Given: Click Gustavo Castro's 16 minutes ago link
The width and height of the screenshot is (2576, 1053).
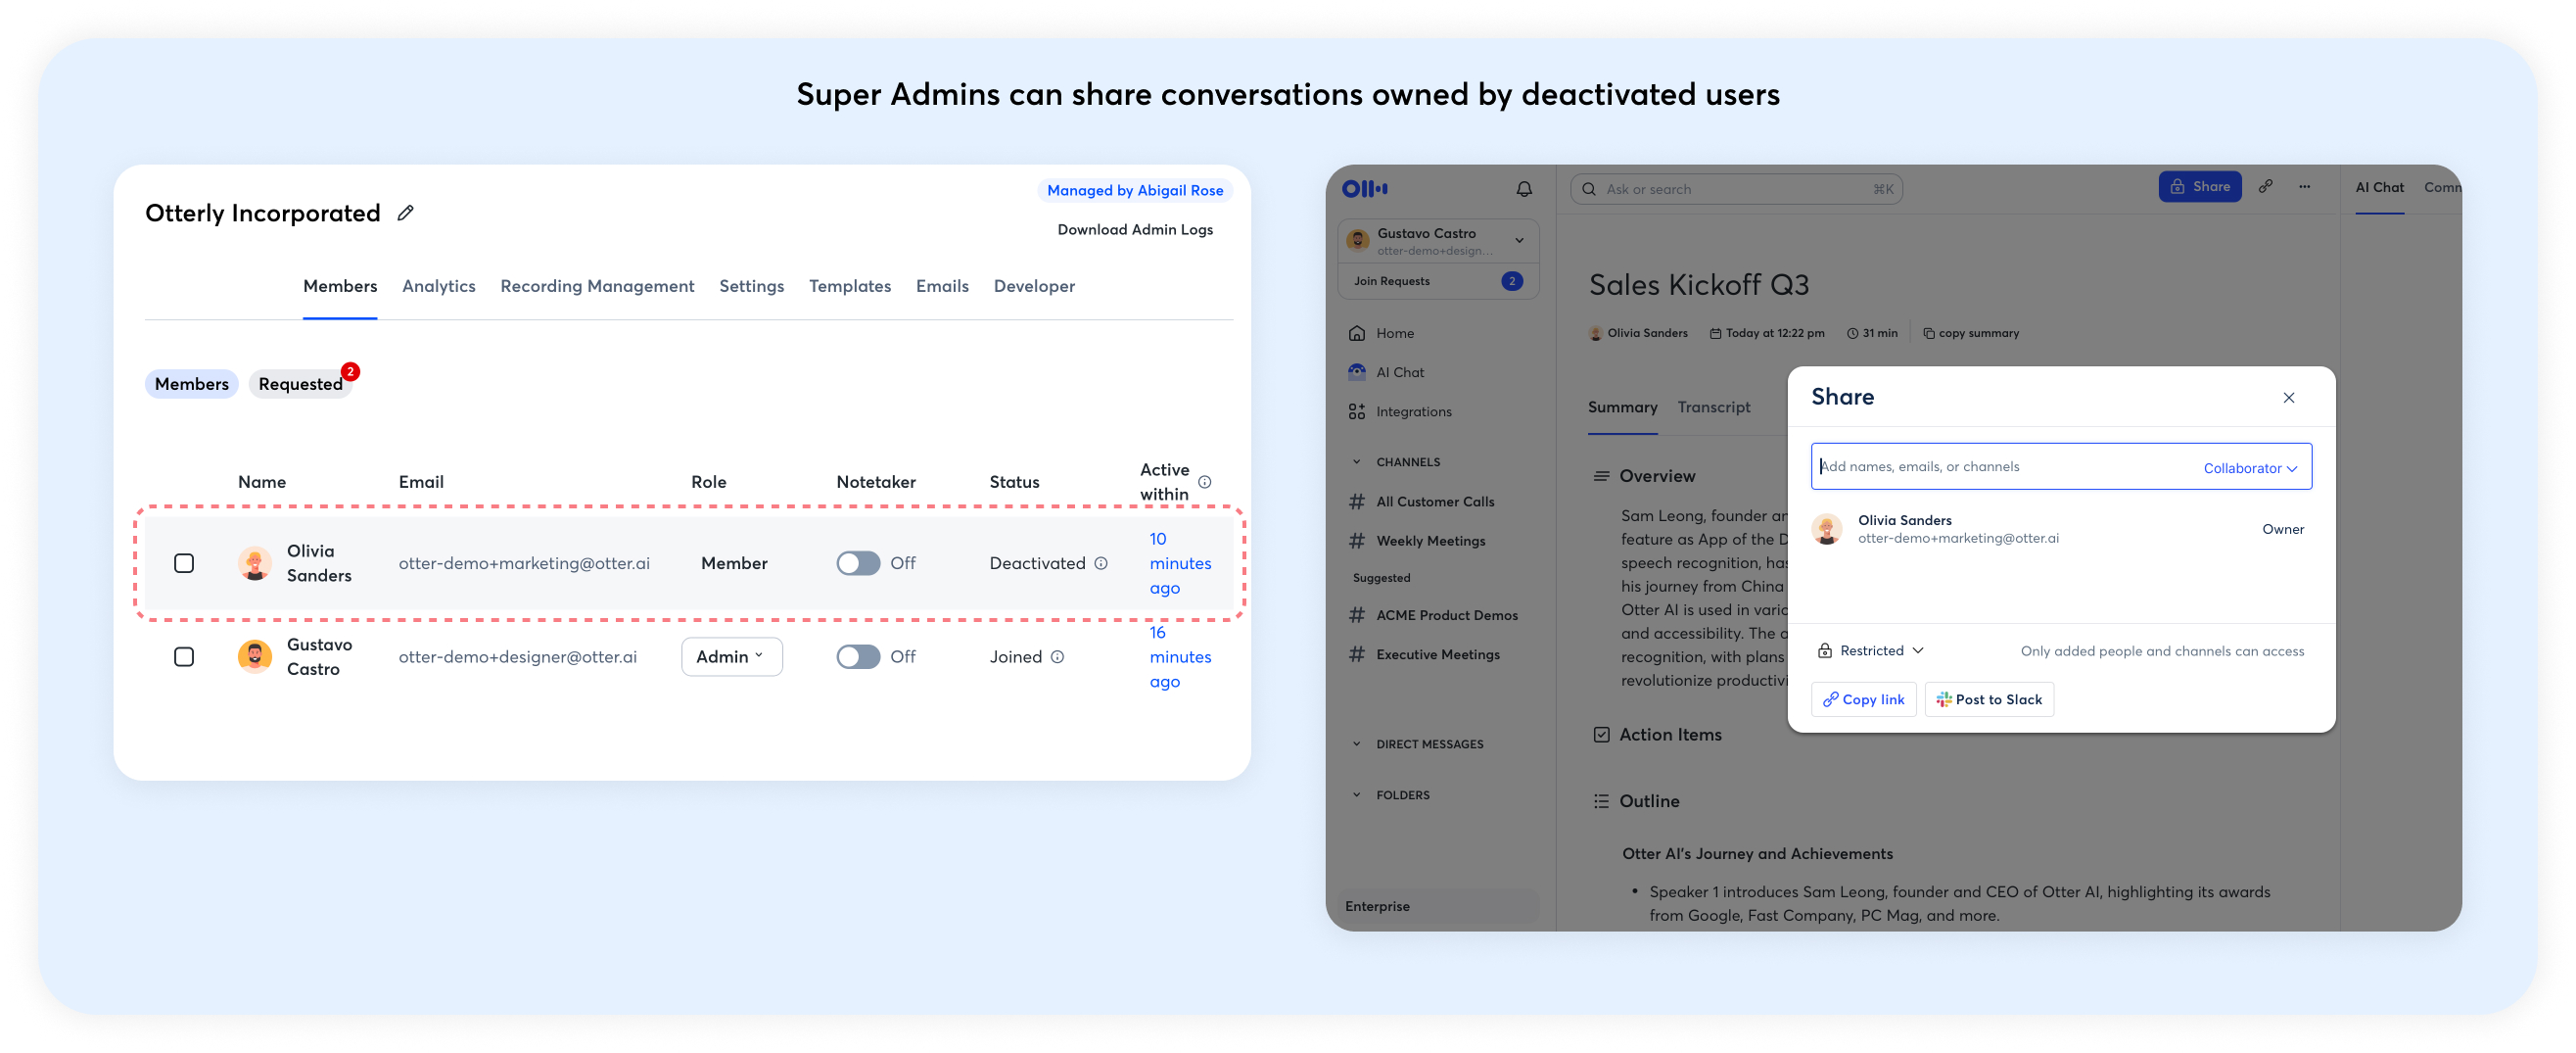Looking at the screenshot, I should point(1180,657).
